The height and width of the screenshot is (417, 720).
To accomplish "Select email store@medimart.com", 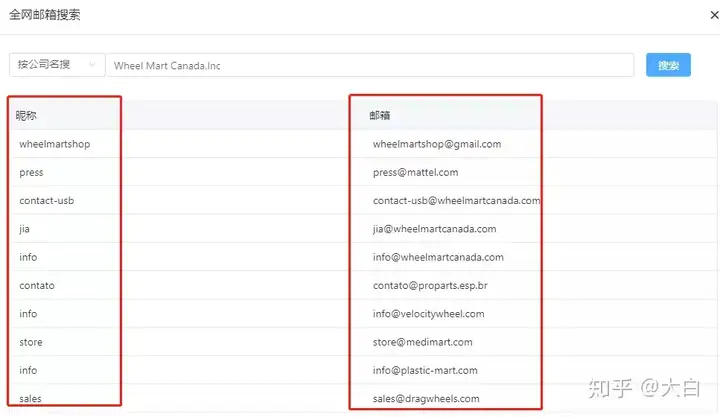I will tap(422, 342).
